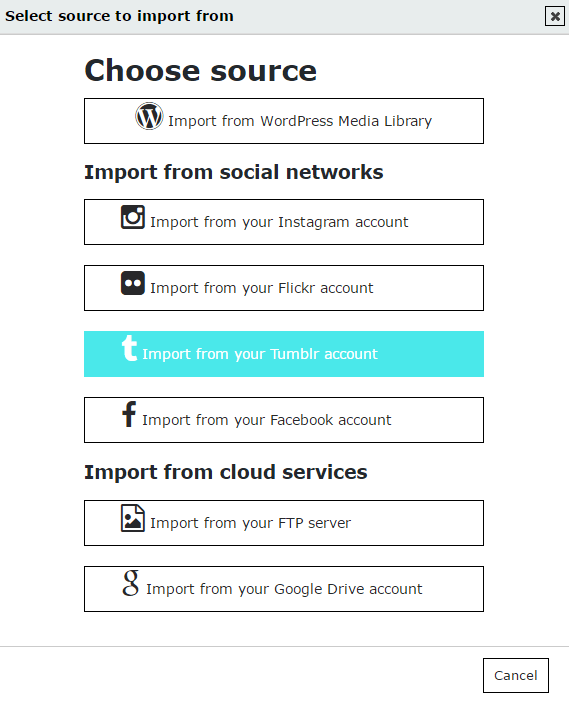The height and width of the screenshot is (704, 570).
Task: Select Import from your Instagram account
Action: point(284,222)
